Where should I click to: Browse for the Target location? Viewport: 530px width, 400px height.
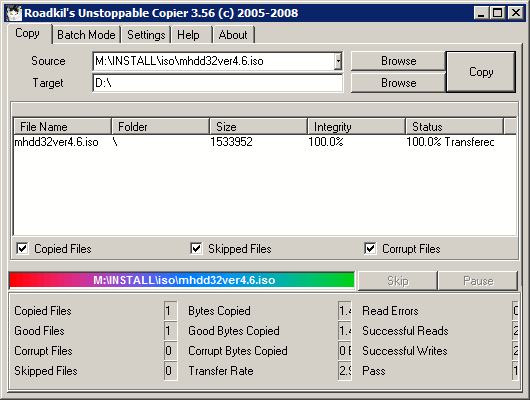399,83
